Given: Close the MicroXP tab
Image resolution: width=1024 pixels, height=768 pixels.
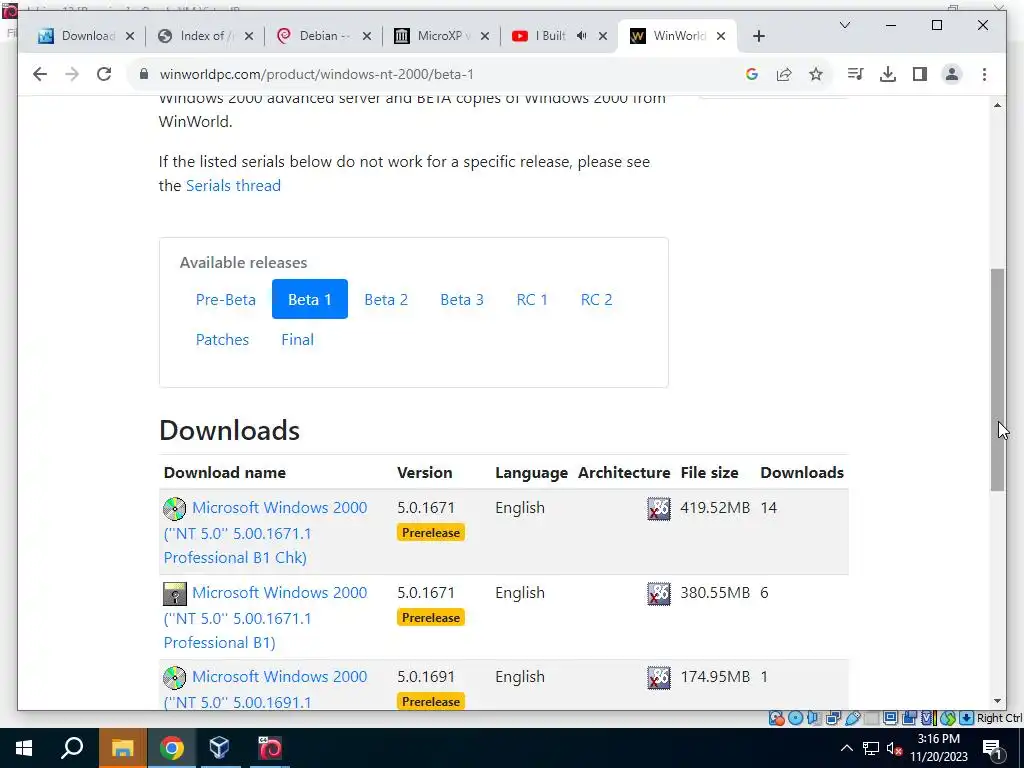Looking at the screenshot, I should pos(485,36).
